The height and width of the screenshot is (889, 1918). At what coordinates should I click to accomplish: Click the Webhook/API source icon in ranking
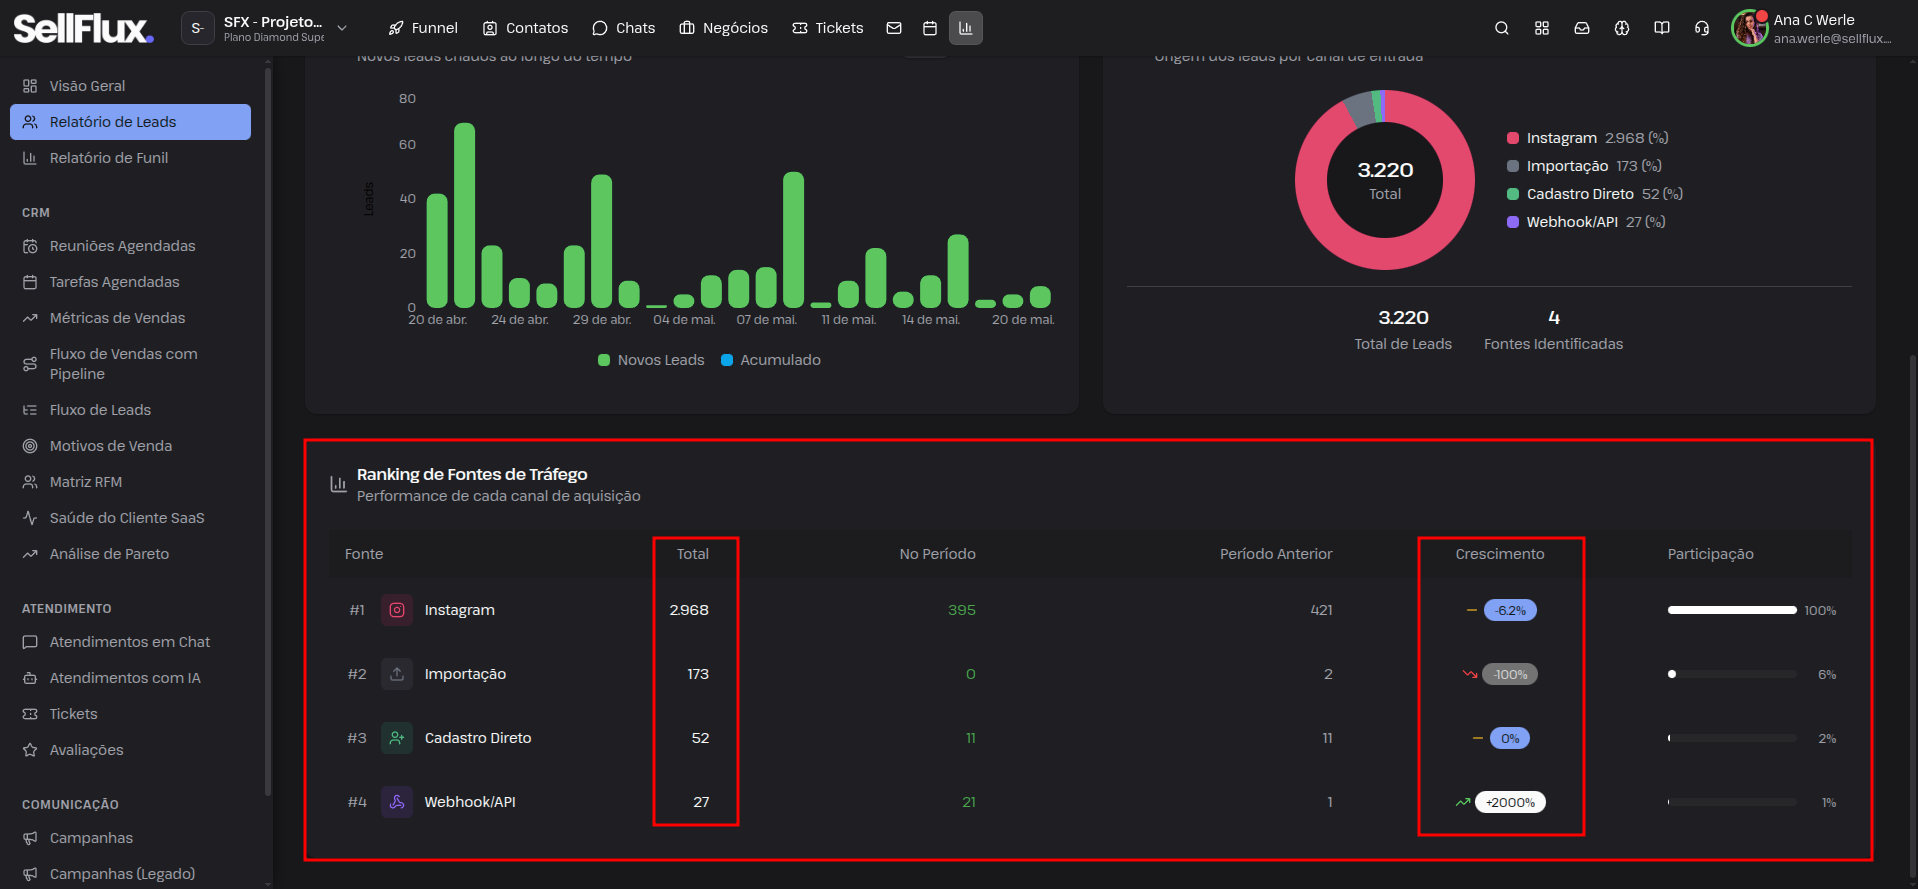coord(397,802)
